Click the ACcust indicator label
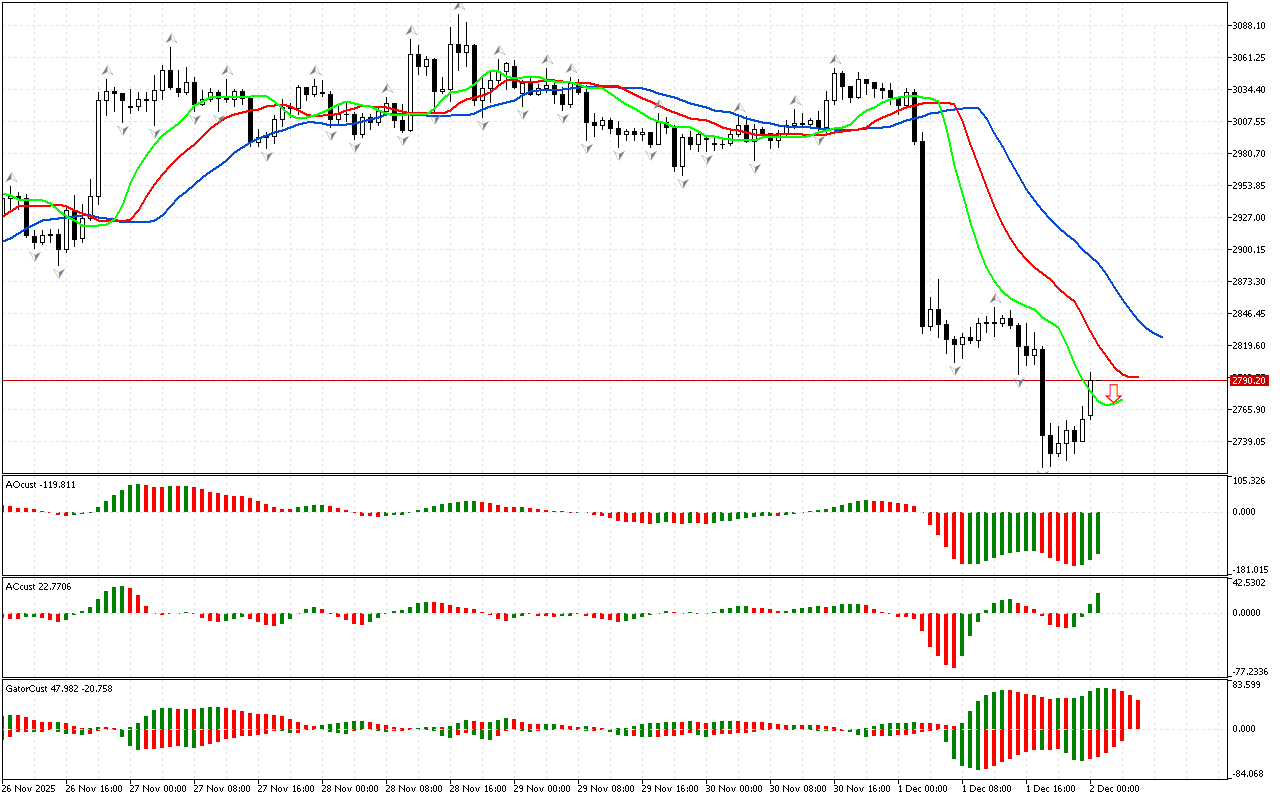Screen dimensions: 1280x800 [x=40, y=585]
